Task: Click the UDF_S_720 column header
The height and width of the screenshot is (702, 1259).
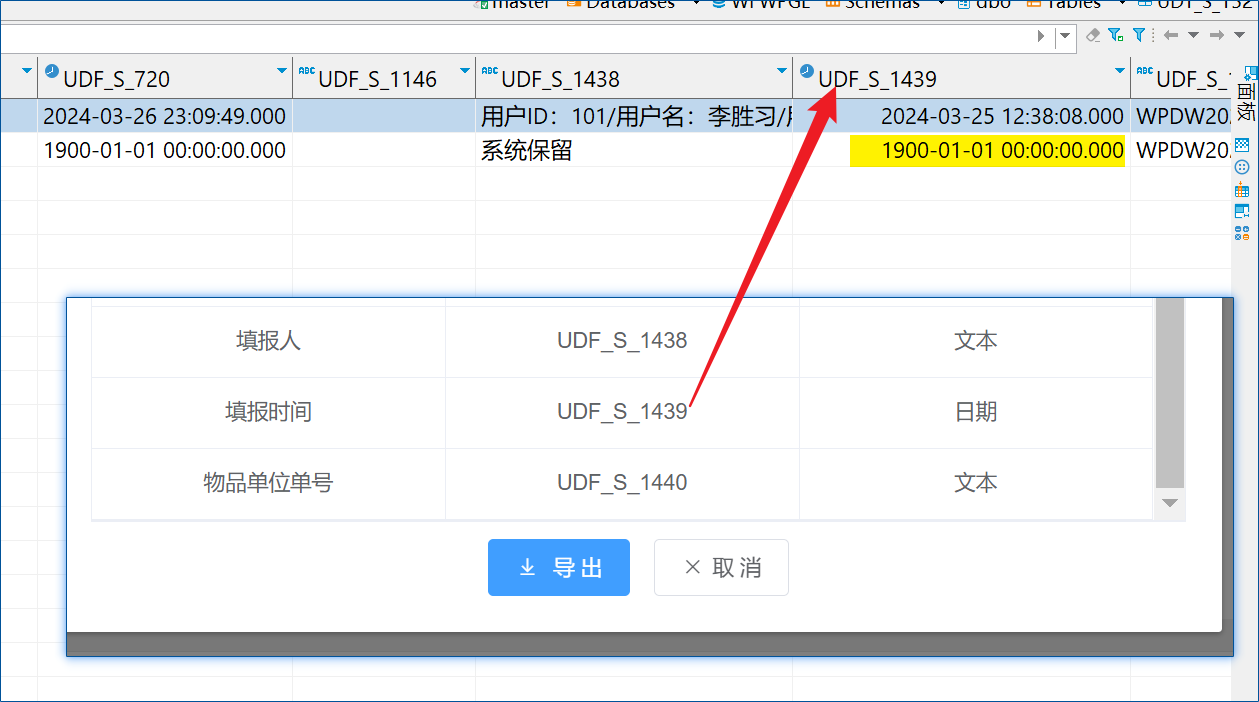Action: point(165,78)
